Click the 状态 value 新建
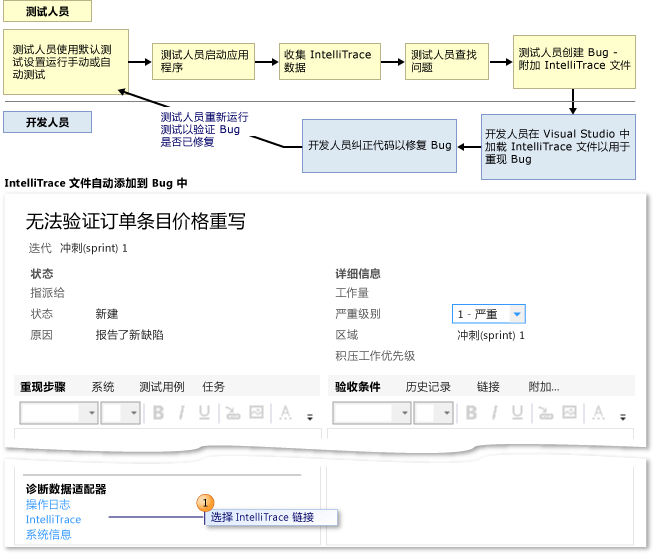 pos(107,314)
